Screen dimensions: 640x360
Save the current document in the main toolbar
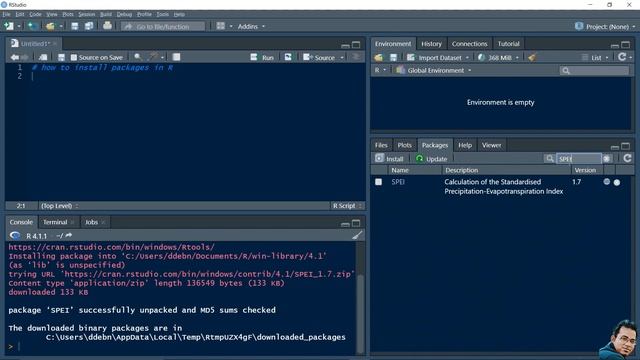point(75,27)
